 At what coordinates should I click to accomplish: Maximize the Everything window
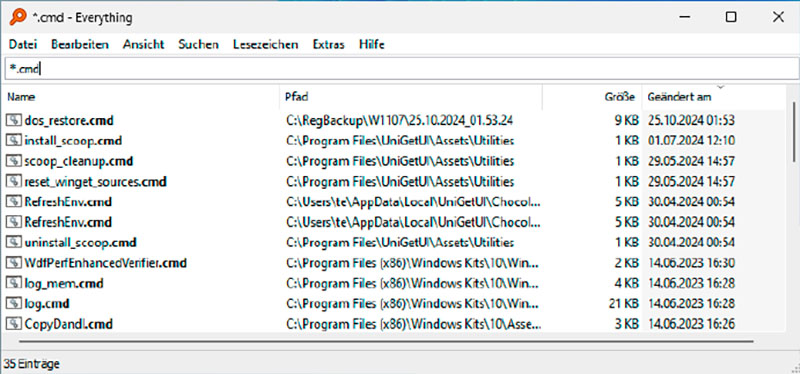click(x=731, y=17)
